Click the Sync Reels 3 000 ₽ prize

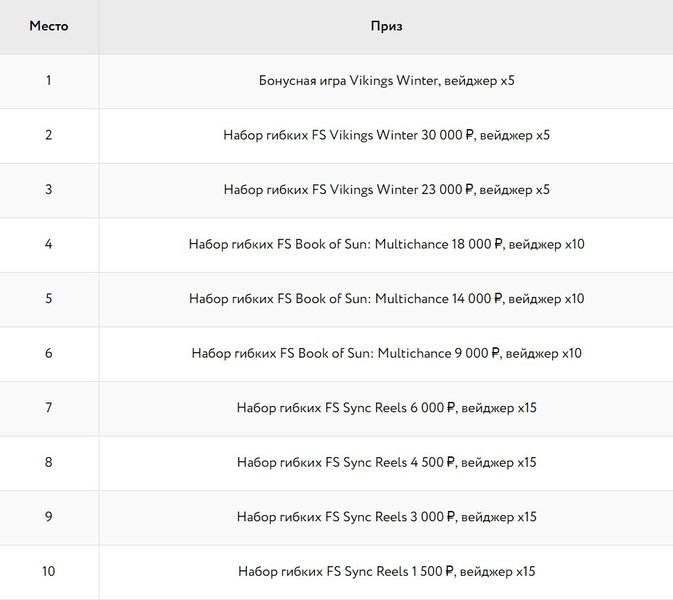(x=386, y=517)
